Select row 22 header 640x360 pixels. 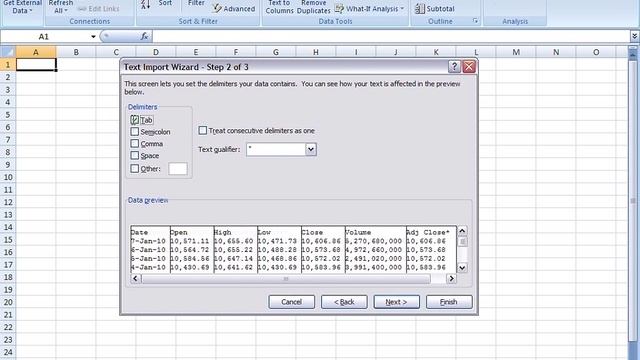(8, 327)
